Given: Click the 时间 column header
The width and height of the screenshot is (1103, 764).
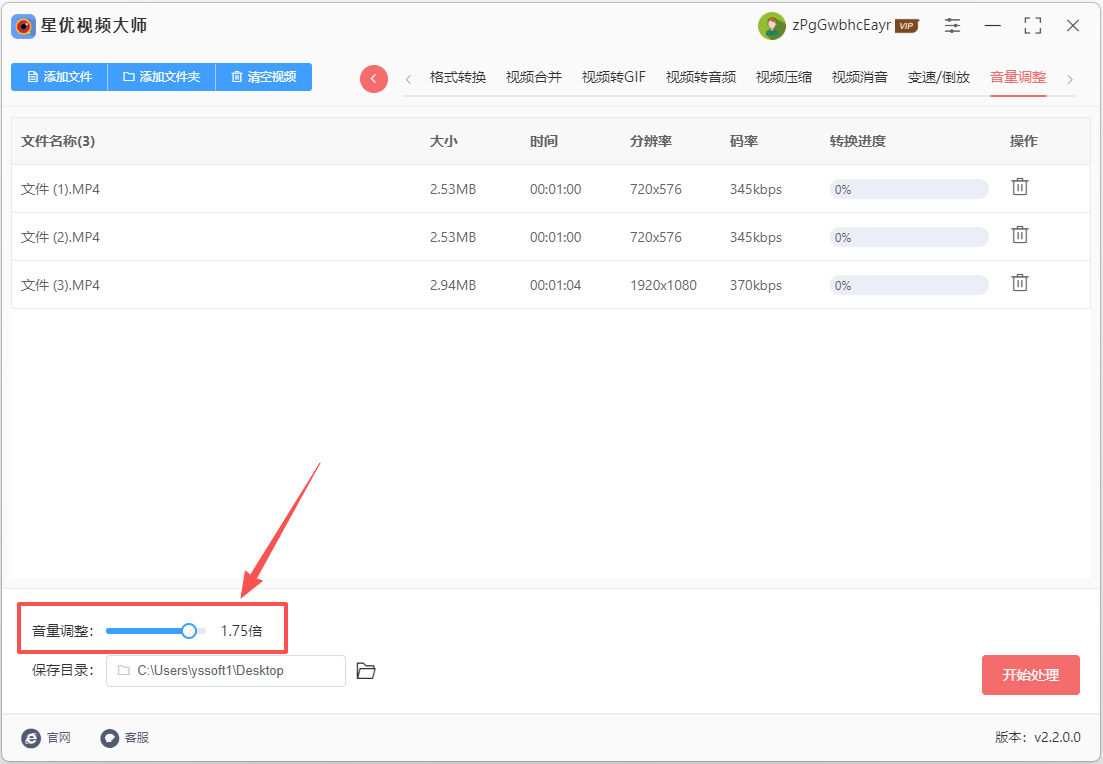Looking at the screenshot, I should point(544,141).
